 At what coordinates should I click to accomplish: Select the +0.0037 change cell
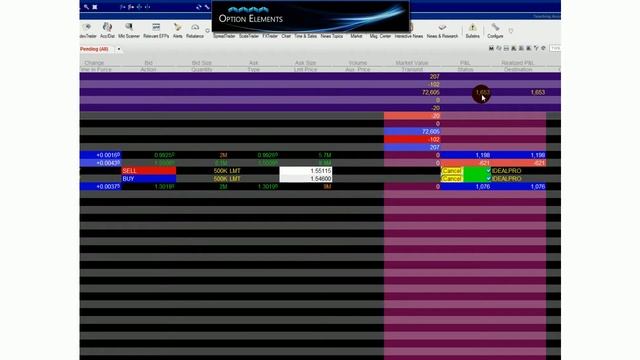click(x=100, y=187)
